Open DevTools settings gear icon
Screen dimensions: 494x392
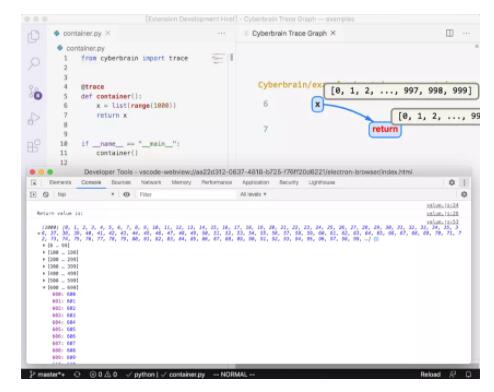452,182
